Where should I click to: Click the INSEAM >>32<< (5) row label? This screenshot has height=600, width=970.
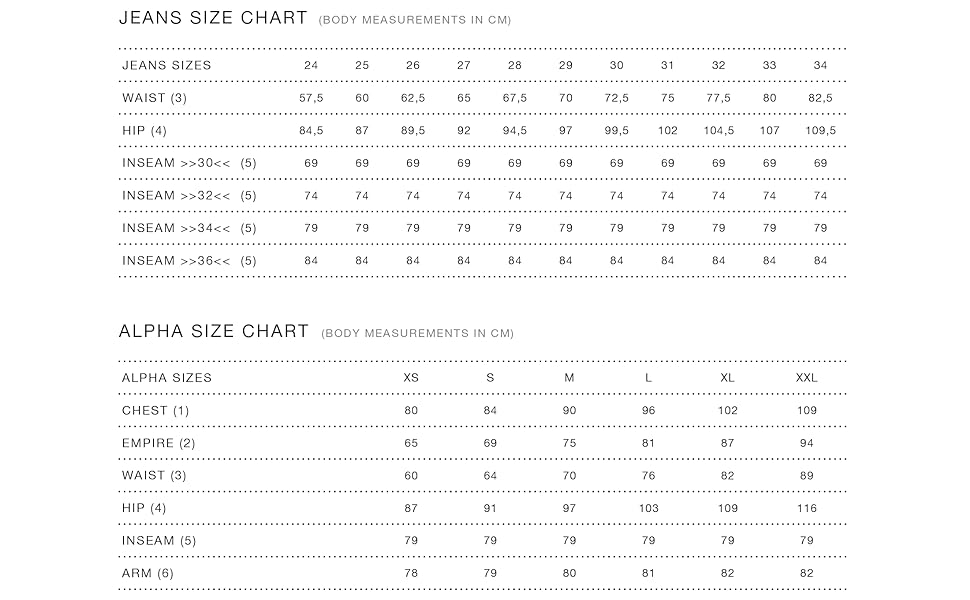(189, 196)
